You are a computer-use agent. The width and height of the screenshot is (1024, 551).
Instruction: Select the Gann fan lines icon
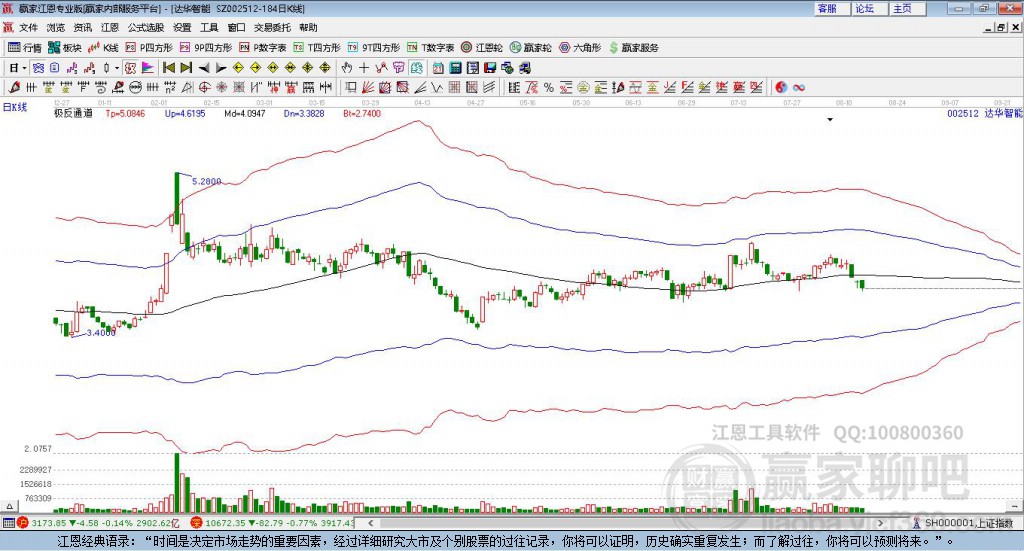pyautogui.click(x=368, y=87)
